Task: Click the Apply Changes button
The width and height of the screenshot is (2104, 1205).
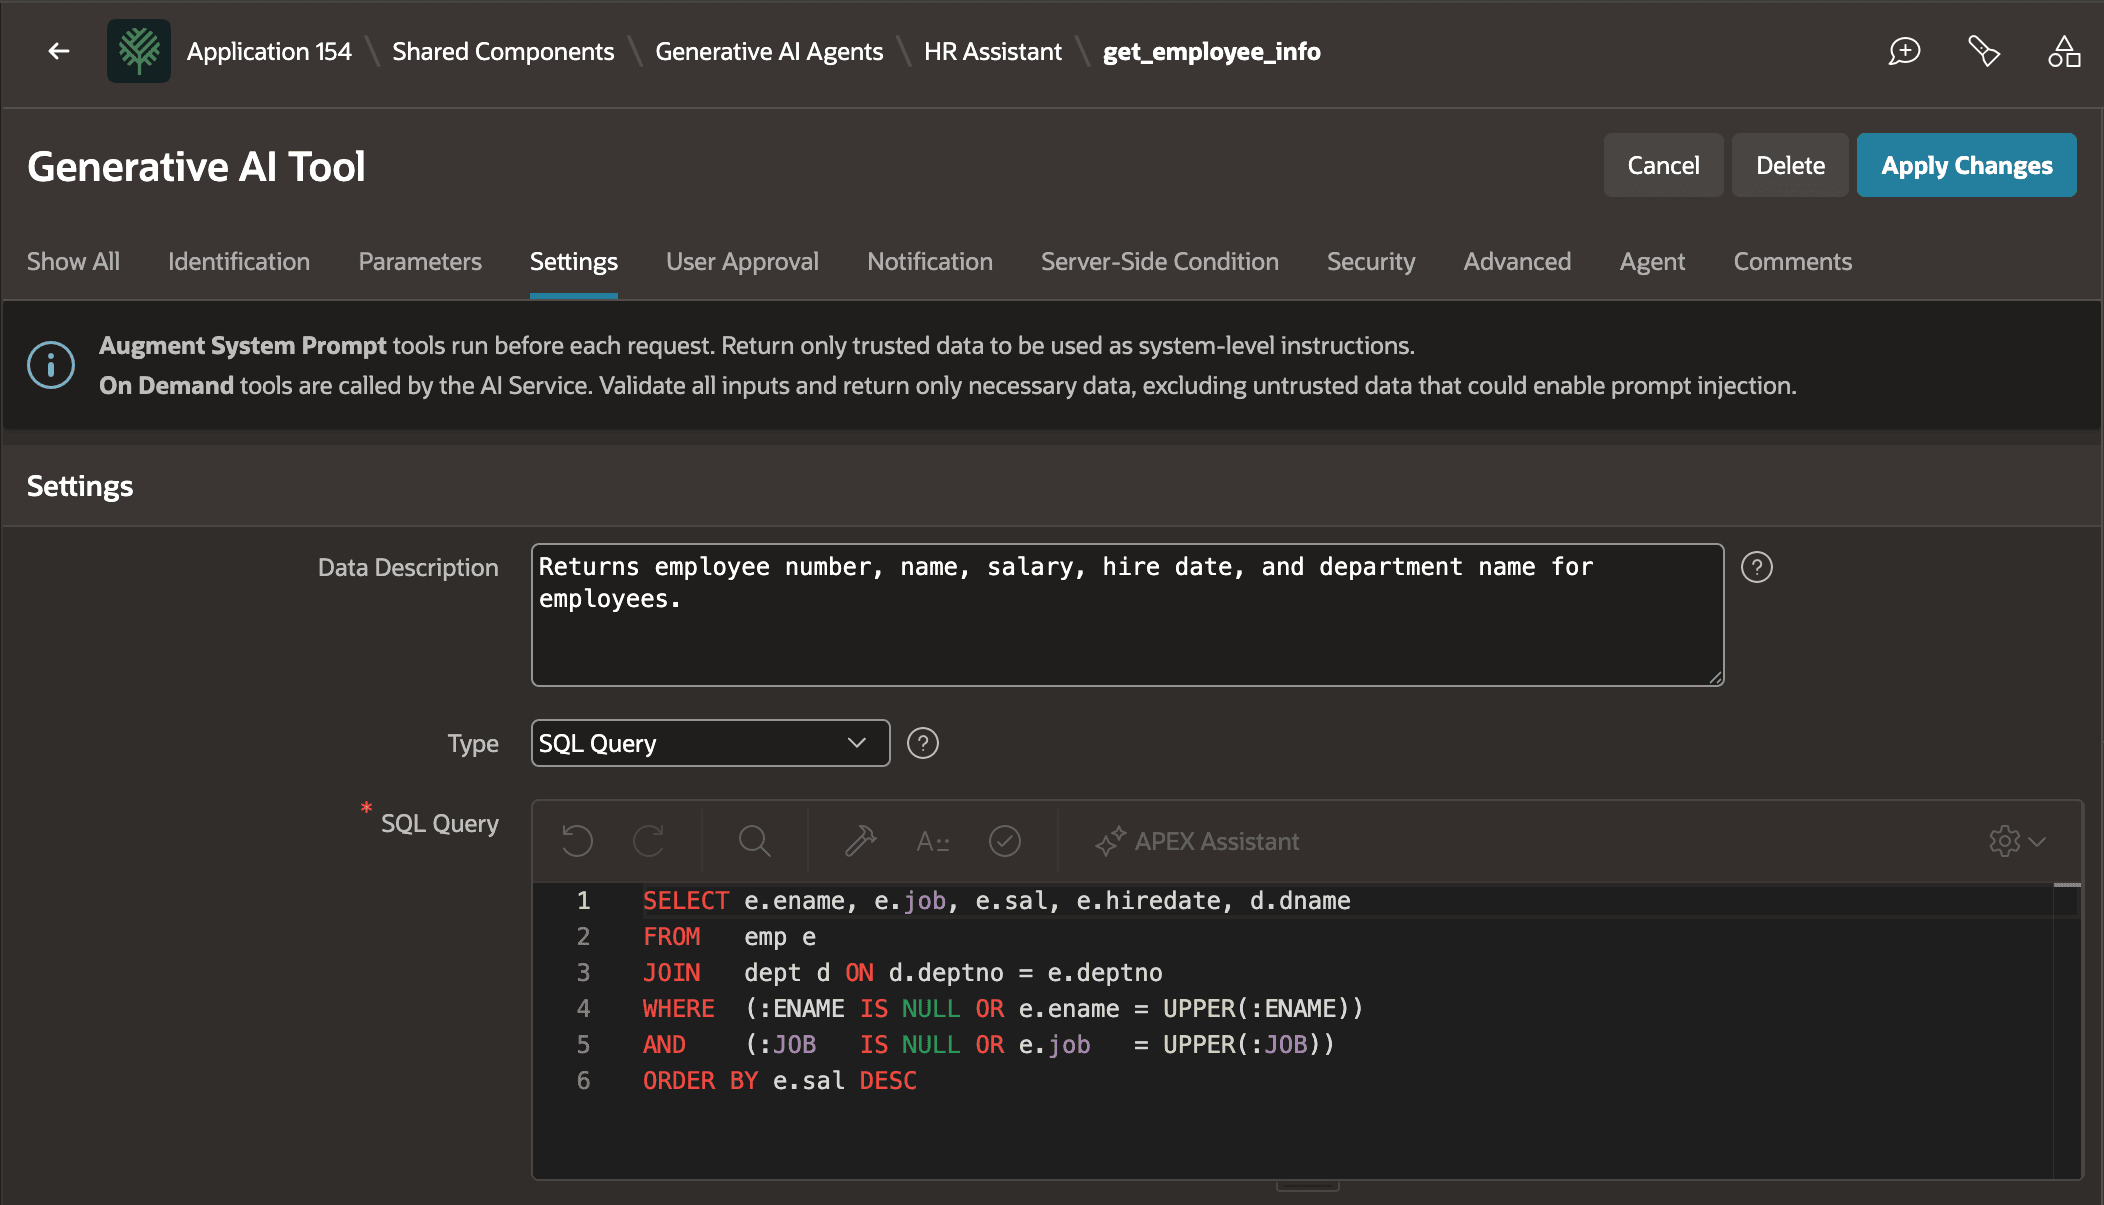Action: click(x=1966, y=165)
